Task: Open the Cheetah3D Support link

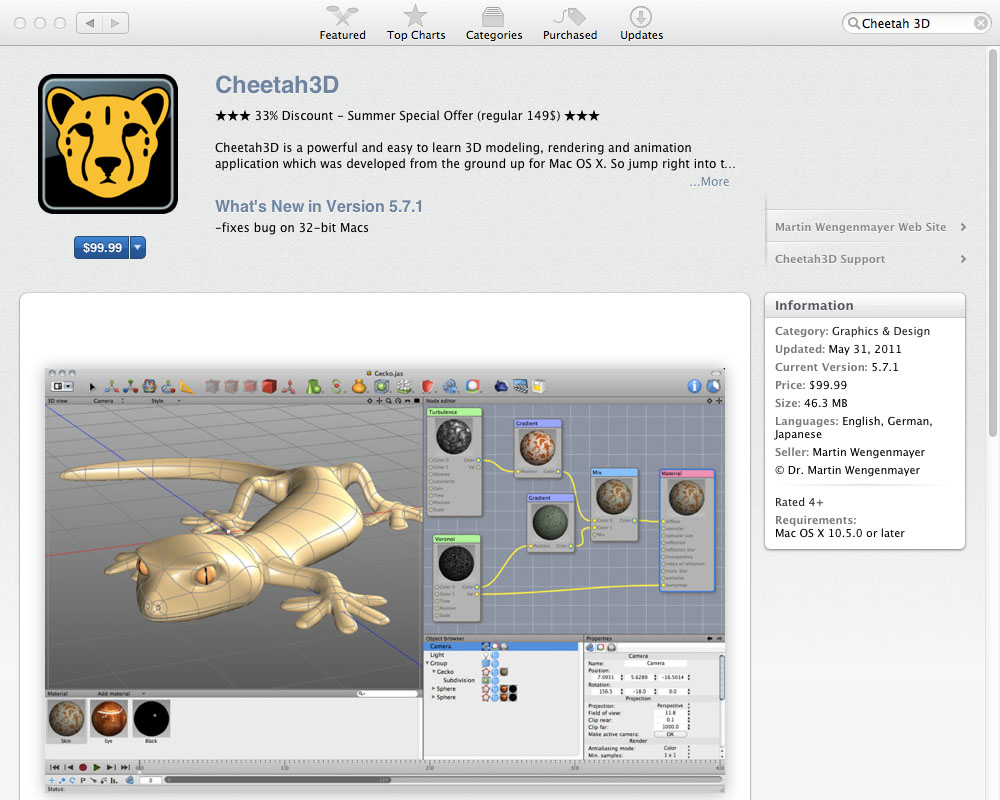Action: point(870,259)
